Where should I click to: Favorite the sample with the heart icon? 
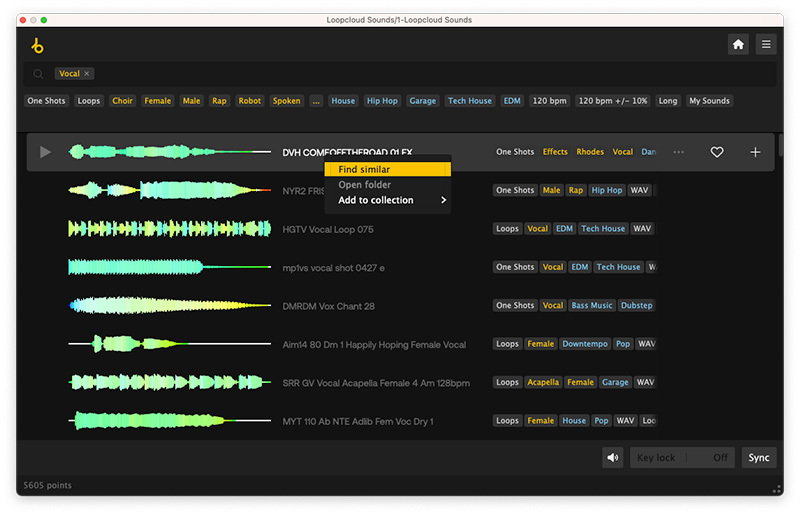click(717, 152)
